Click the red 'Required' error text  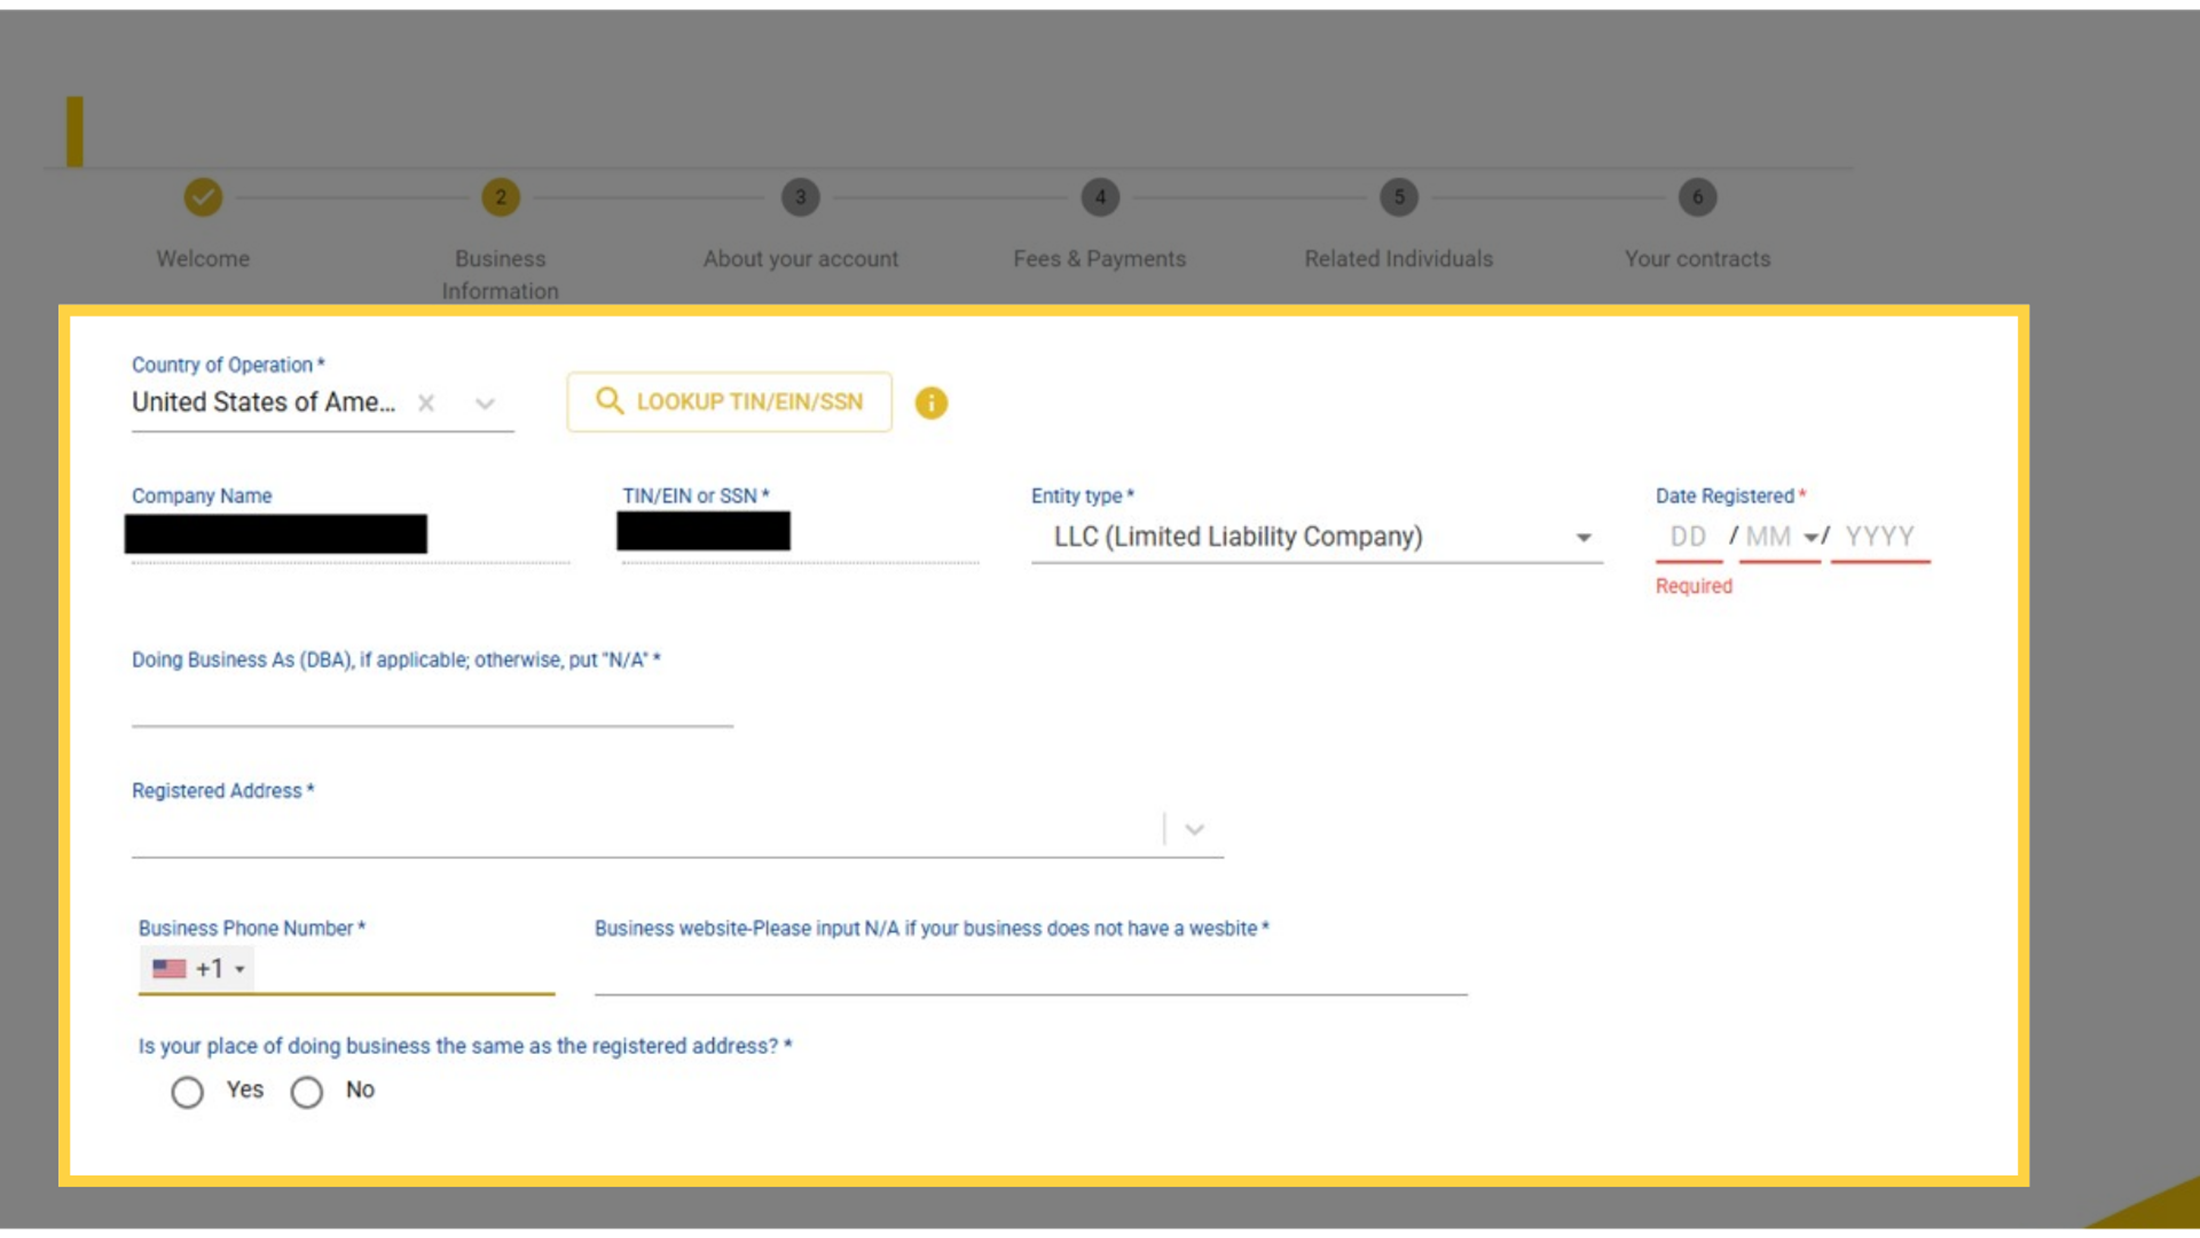(1694, 587)
